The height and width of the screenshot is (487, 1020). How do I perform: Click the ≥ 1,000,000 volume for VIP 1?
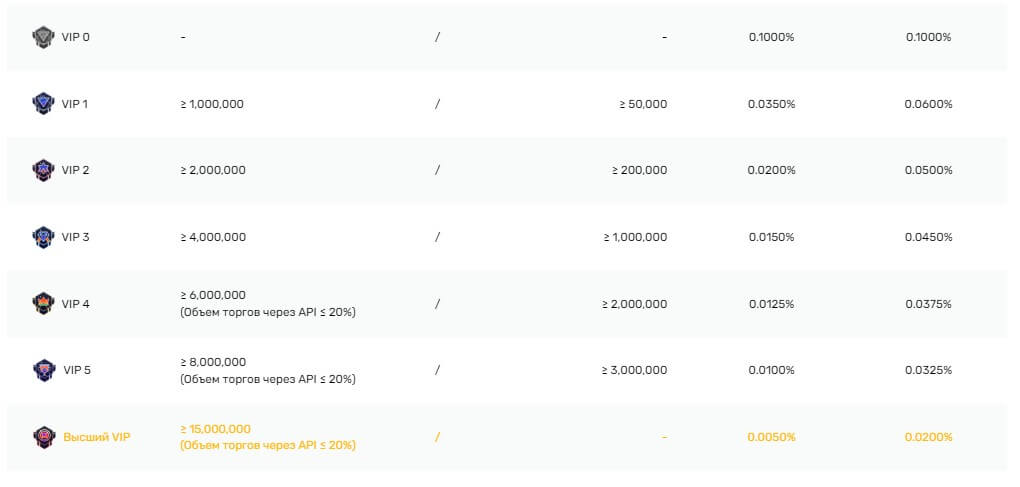tap(212, 104)
